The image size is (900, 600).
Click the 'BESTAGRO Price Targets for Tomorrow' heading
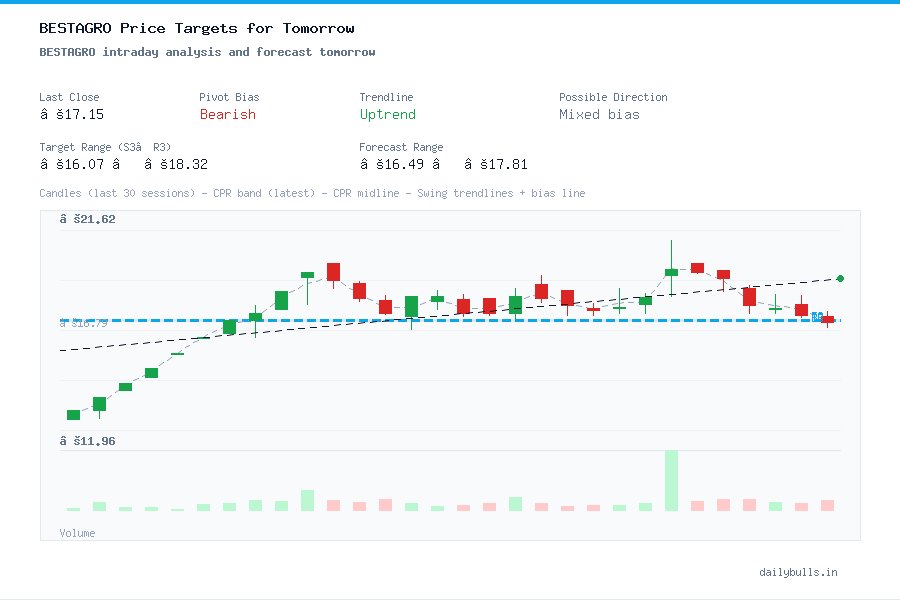[197, 28]
